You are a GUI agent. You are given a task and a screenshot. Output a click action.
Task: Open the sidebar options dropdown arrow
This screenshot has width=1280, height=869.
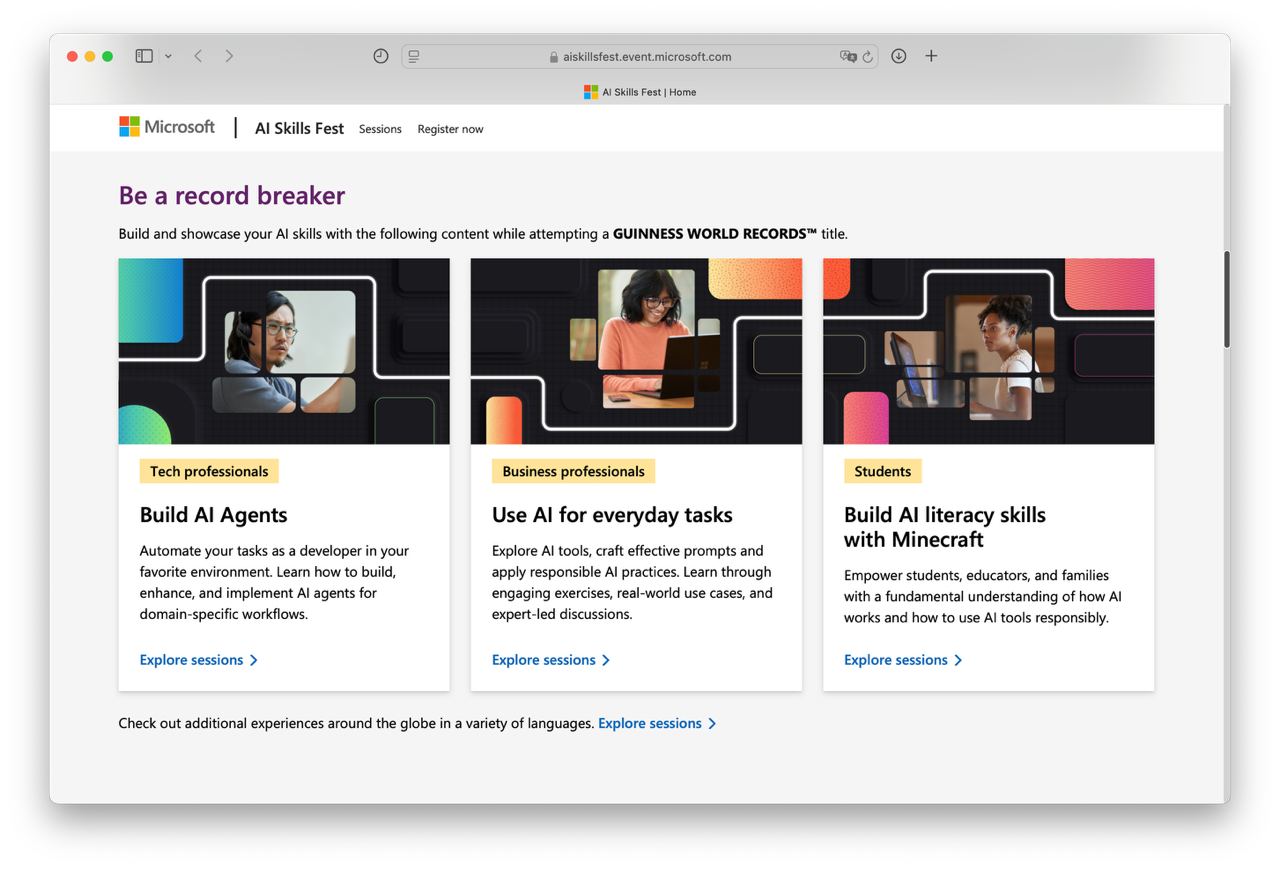tap(168, 56)
